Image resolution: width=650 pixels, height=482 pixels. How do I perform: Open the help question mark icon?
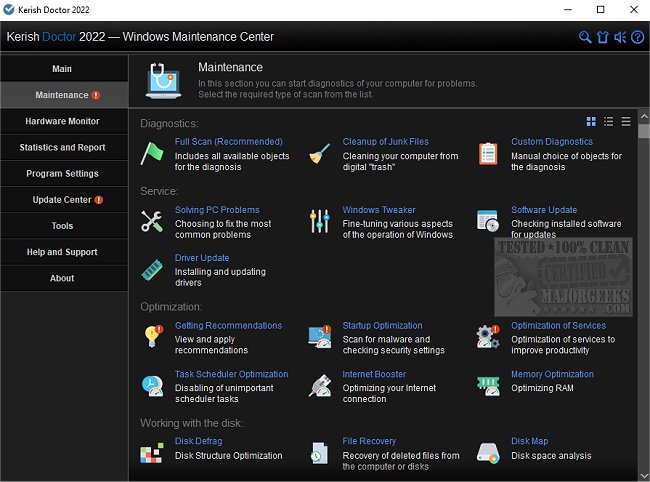pyautogui.click(x=638, y=37)
